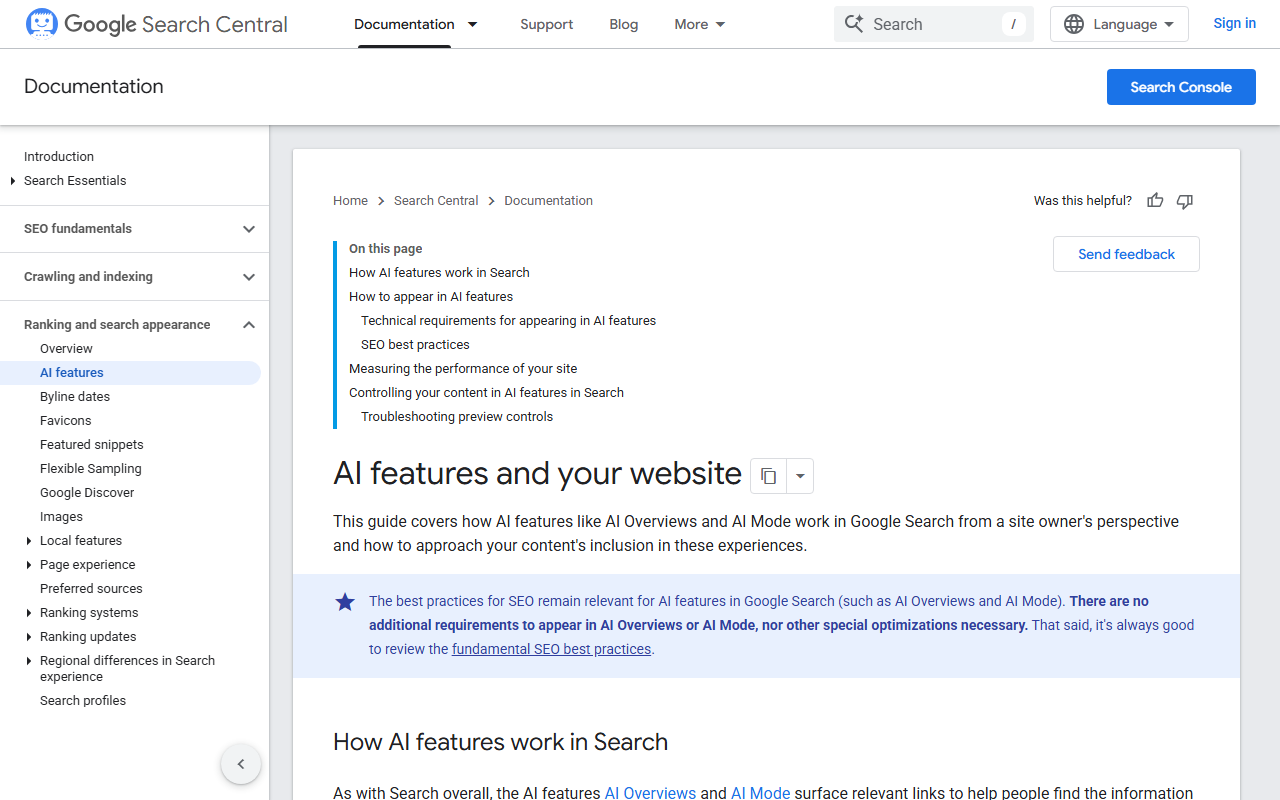Open the More menu
The width and height of the screenshot is (1280, 800).
700,24
